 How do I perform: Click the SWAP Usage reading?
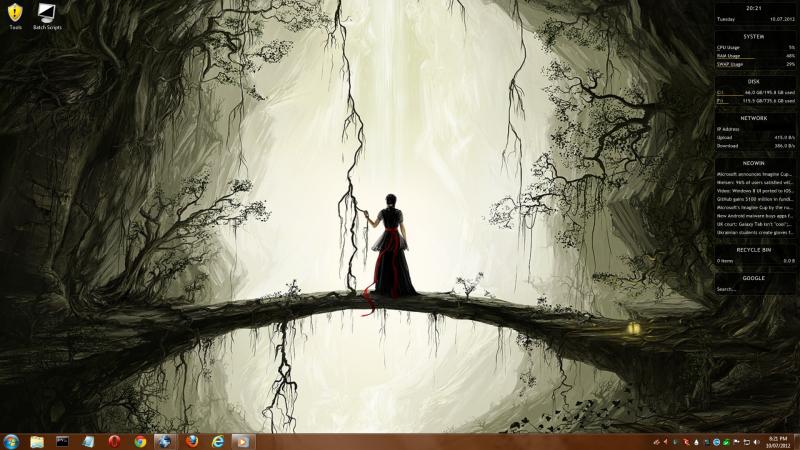point(755,64)
